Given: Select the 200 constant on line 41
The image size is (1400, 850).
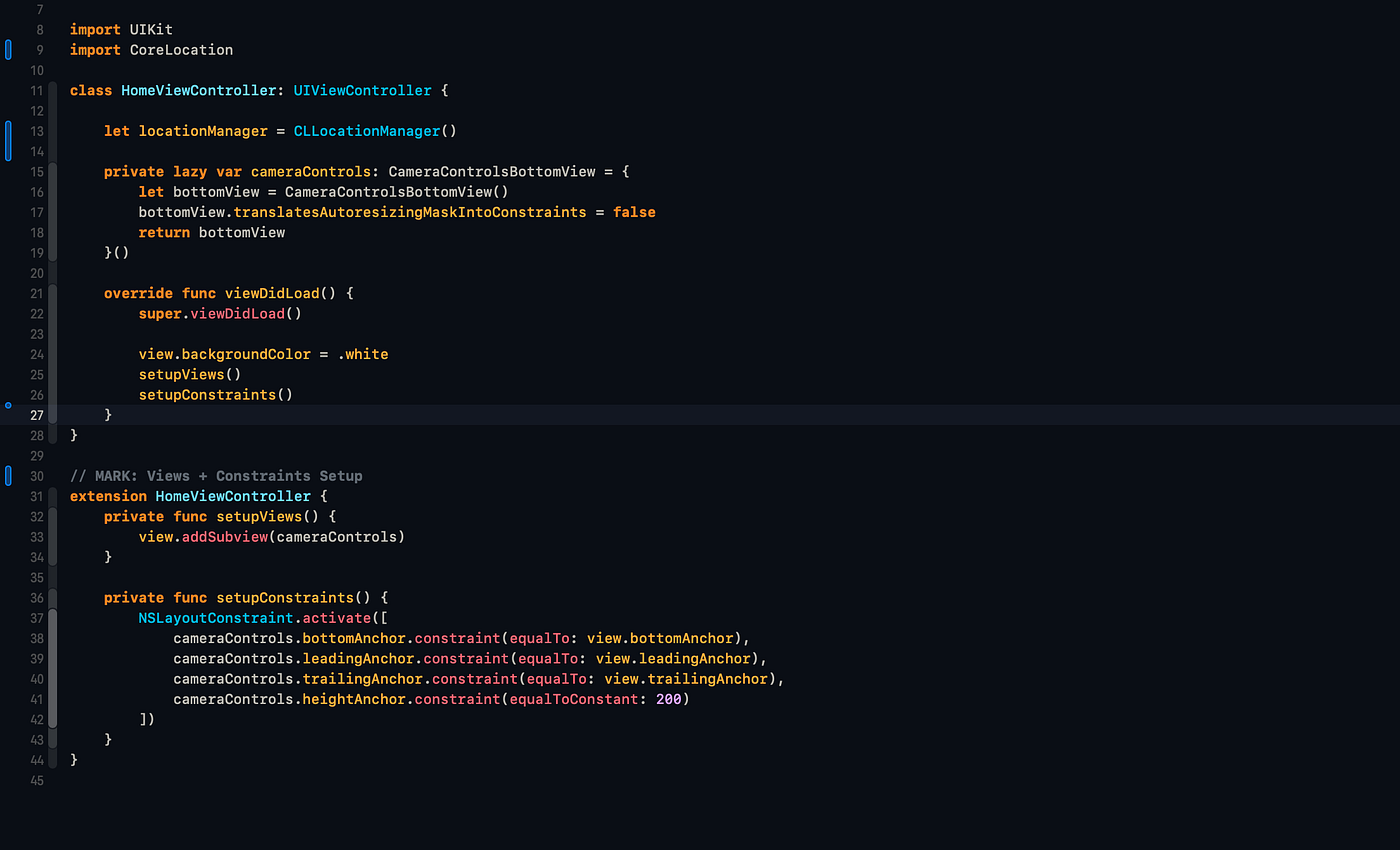Looking at the screenshot, I should pyautogui.click(x=670, y=698).
